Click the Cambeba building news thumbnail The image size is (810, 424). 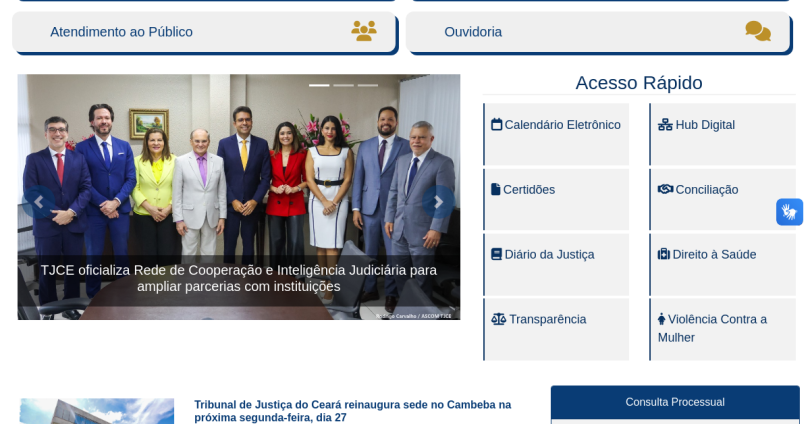click(x=97, y=411)
